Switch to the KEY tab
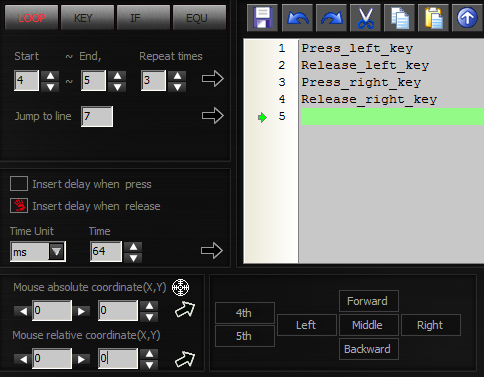Image resolution: width=484 pixels, height=377 pixels. 87,17
